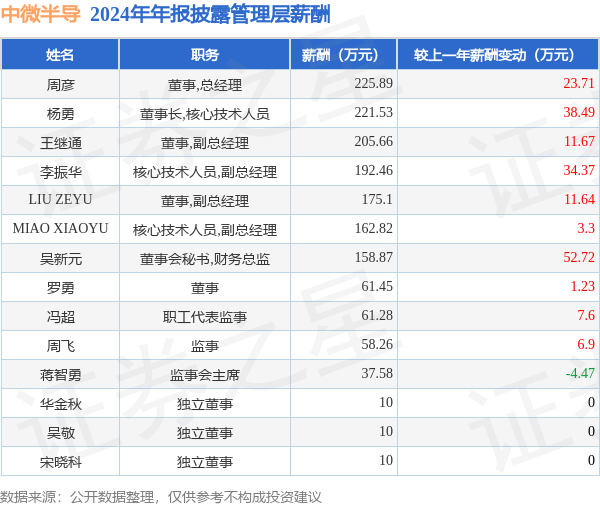Click the name cell 王继通

[60, 143]
